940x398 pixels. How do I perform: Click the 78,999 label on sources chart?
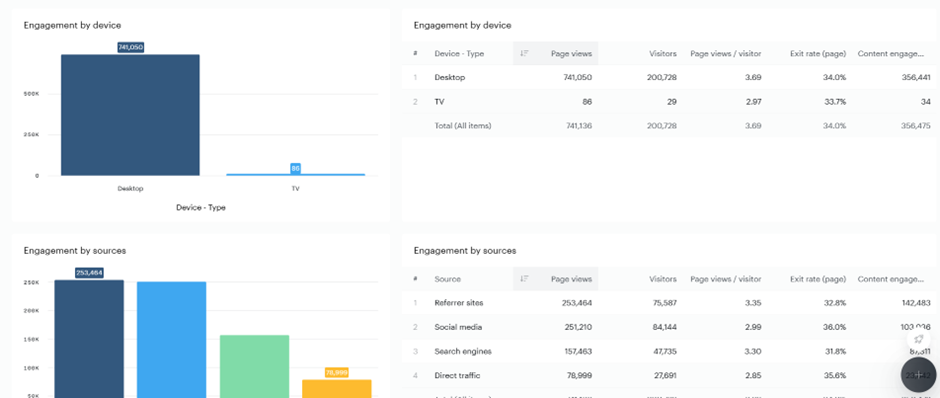[337, 373]
